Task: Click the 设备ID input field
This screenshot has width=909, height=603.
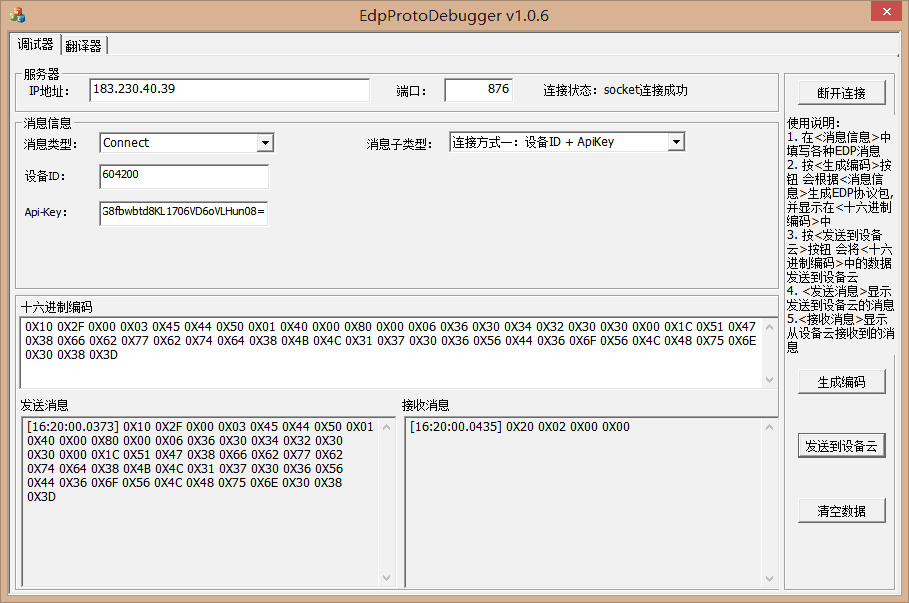Action: pyautogui.click(x=184, y=176)
